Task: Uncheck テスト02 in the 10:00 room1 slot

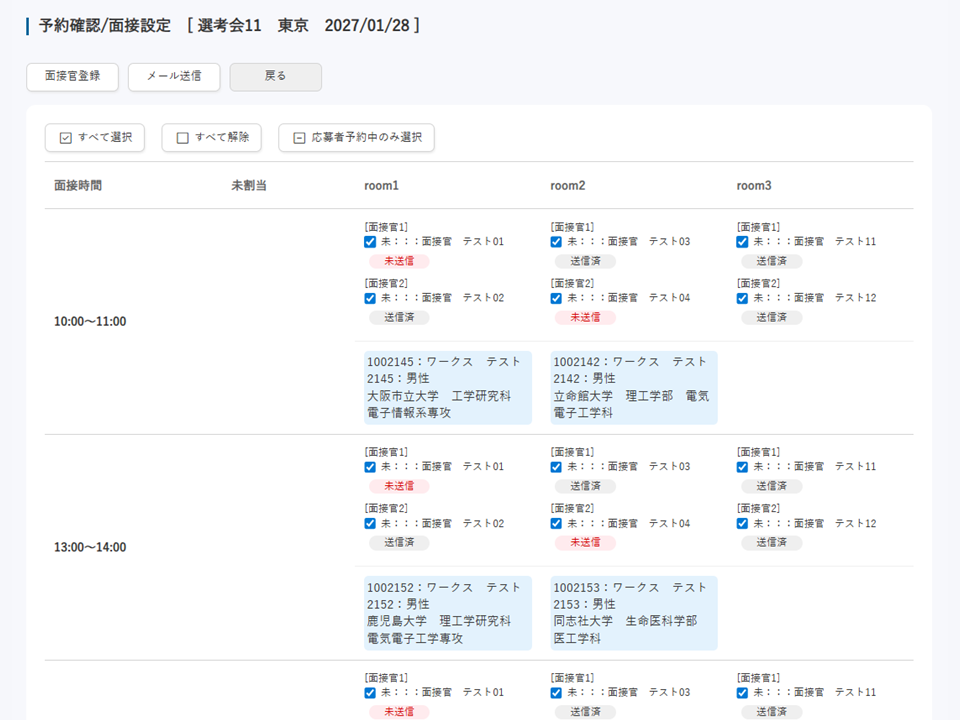Action: pos(371,298)
